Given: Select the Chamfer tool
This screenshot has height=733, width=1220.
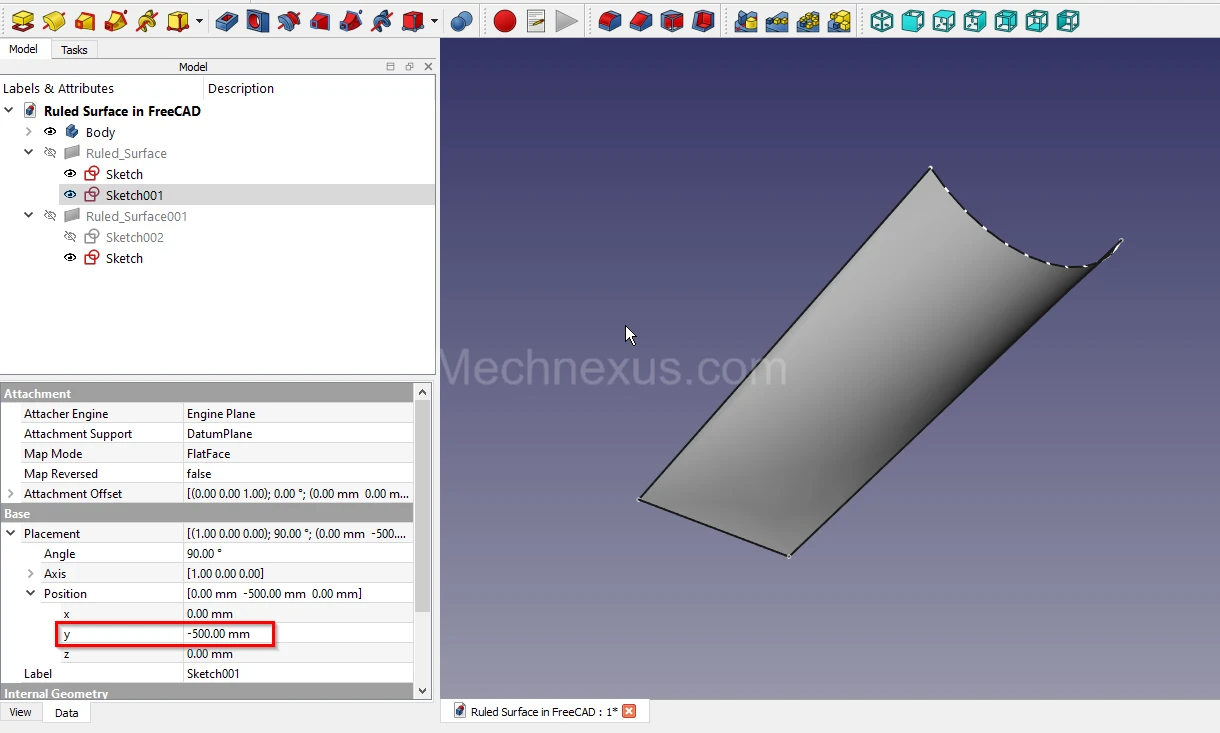Looking at the screenshot, I should click(x=641, y=20).
